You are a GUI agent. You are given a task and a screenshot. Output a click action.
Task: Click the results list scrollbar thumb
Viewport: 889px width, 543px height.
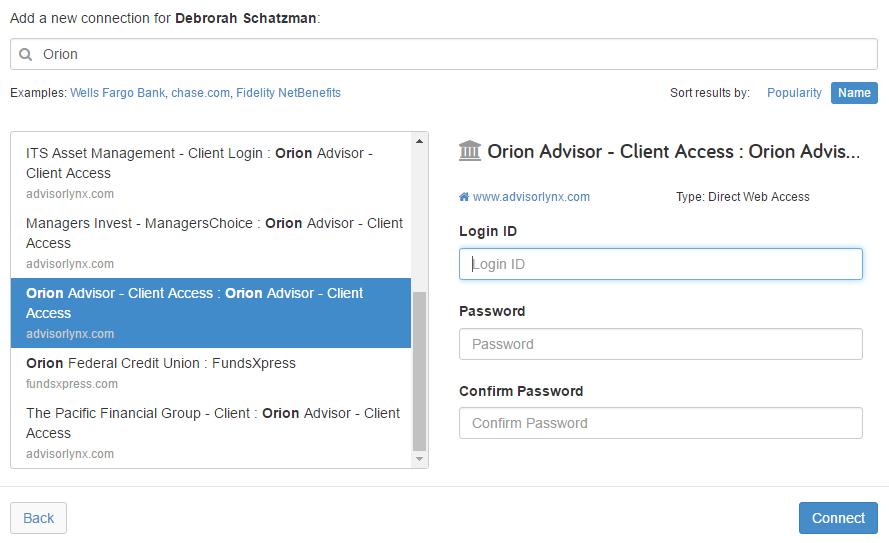coord(420,371)
